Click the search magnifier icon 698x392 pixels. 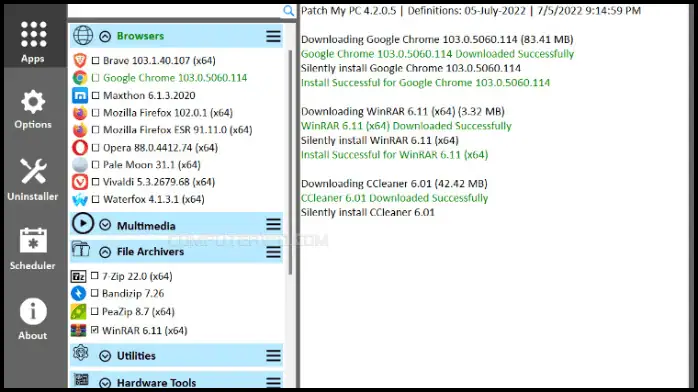click(288, 11)
